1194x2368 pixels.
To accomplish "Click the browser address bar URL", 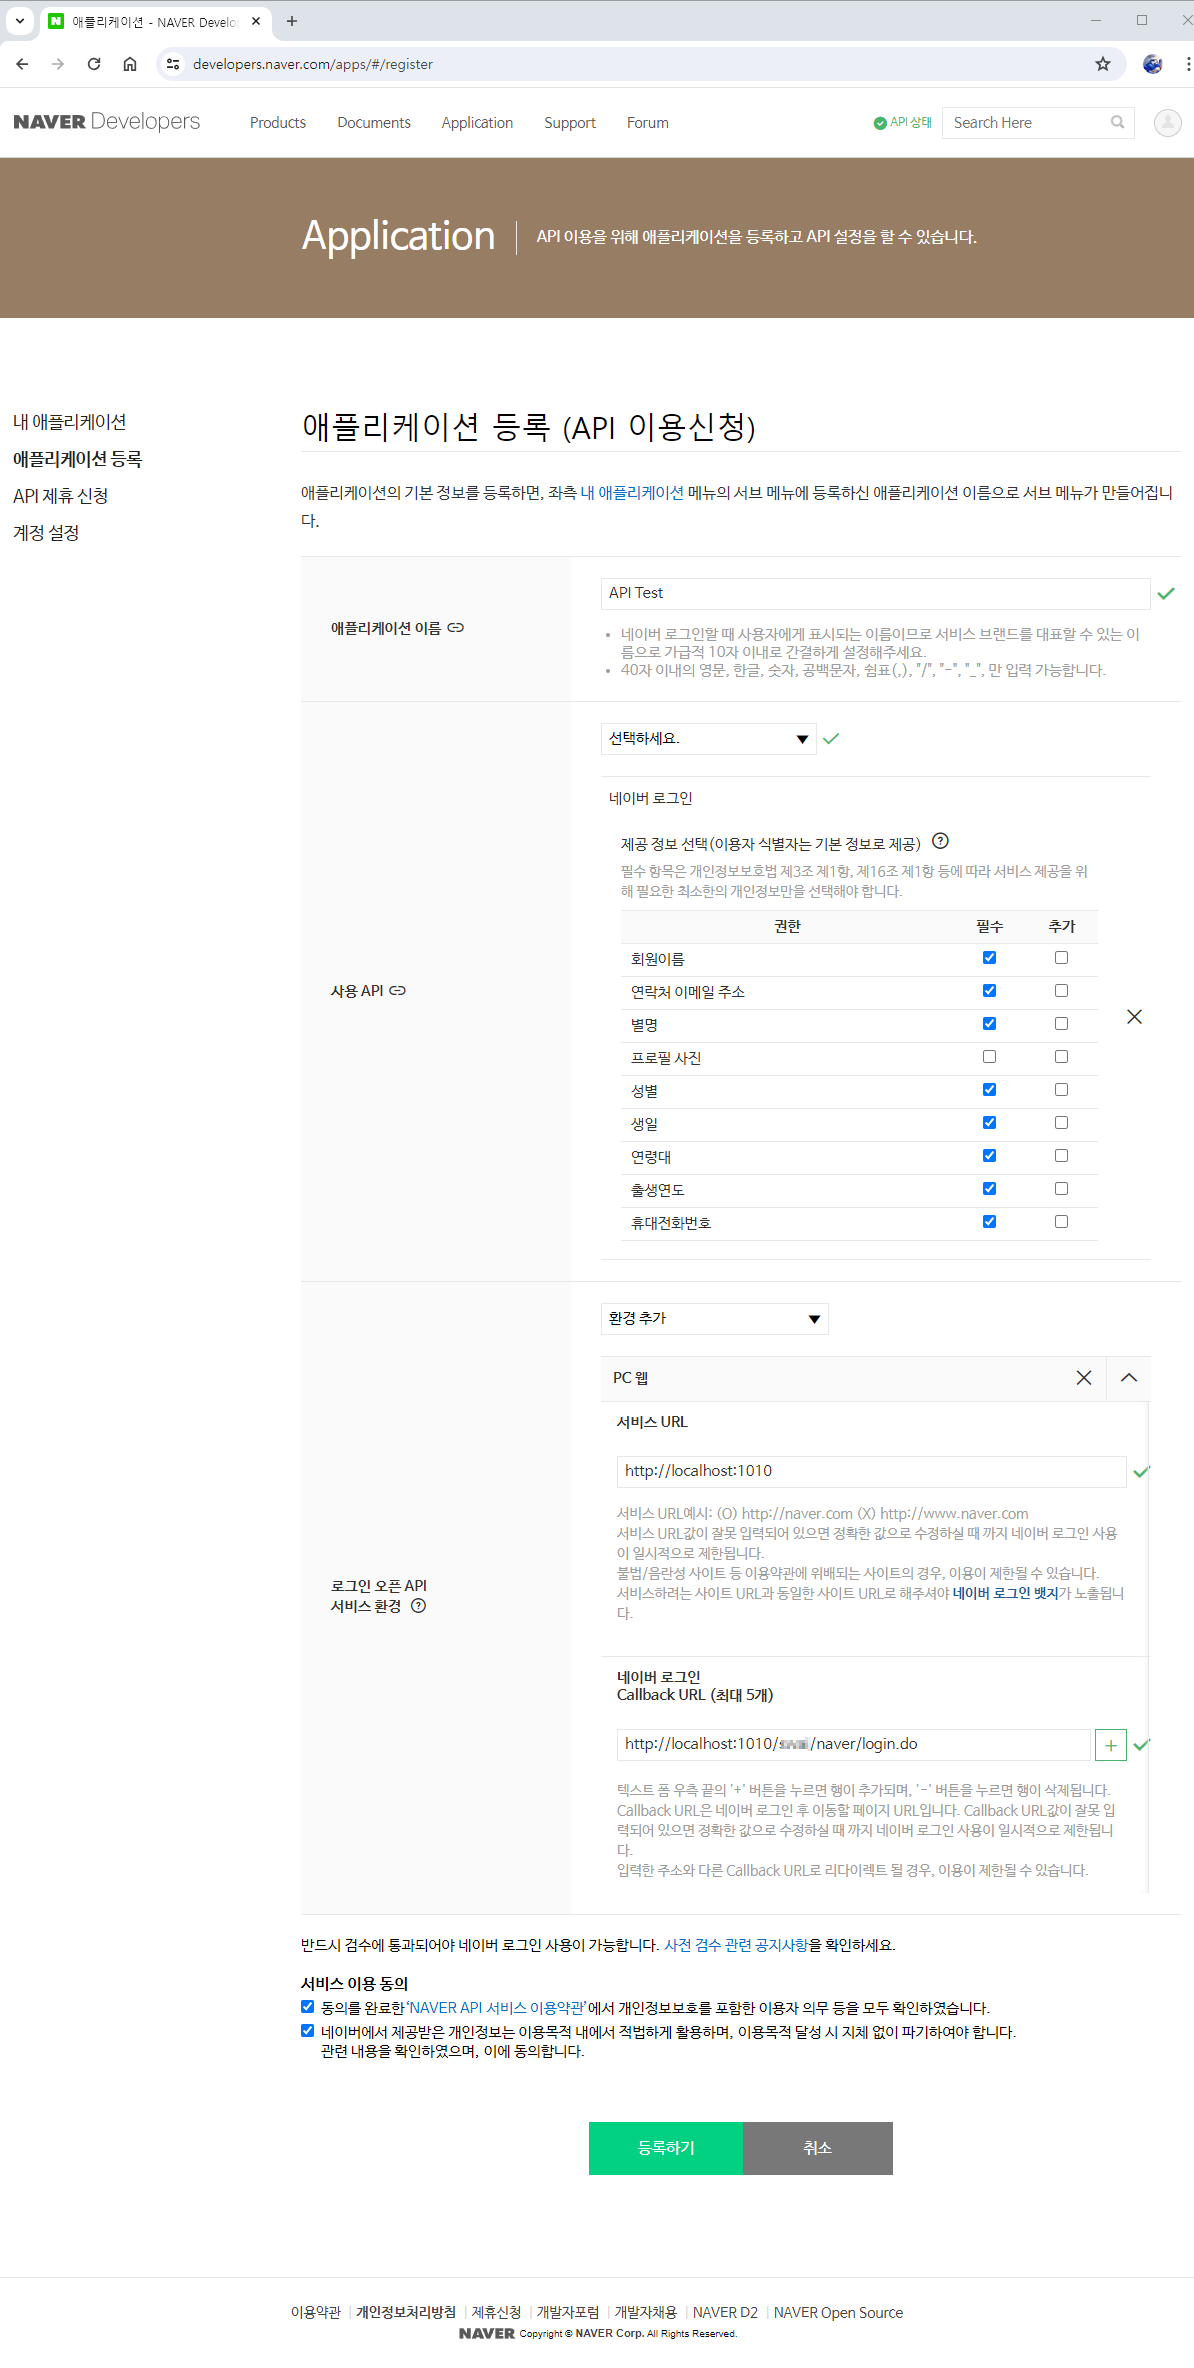I will [x=313, y=64].
